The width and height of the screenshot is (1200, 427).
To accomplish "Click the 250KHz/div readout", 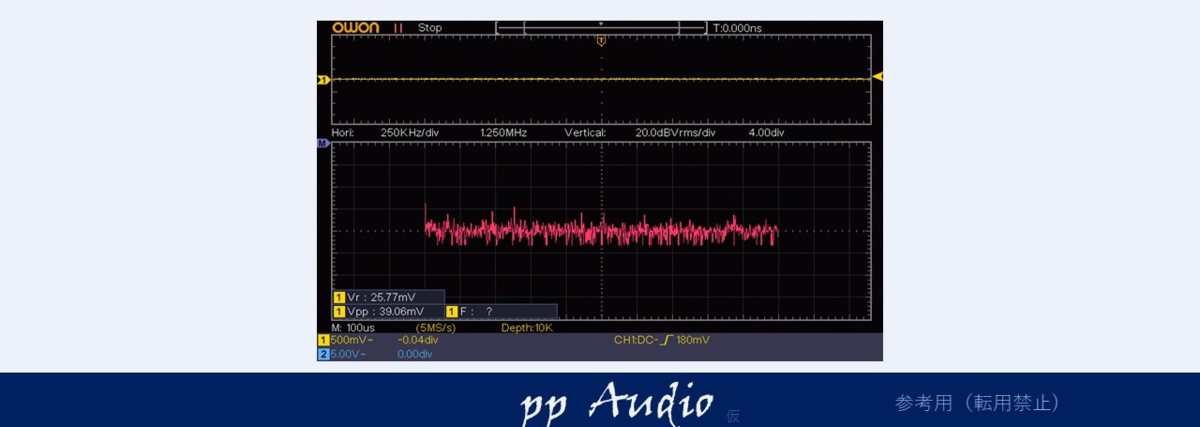I will click(411, 132).
